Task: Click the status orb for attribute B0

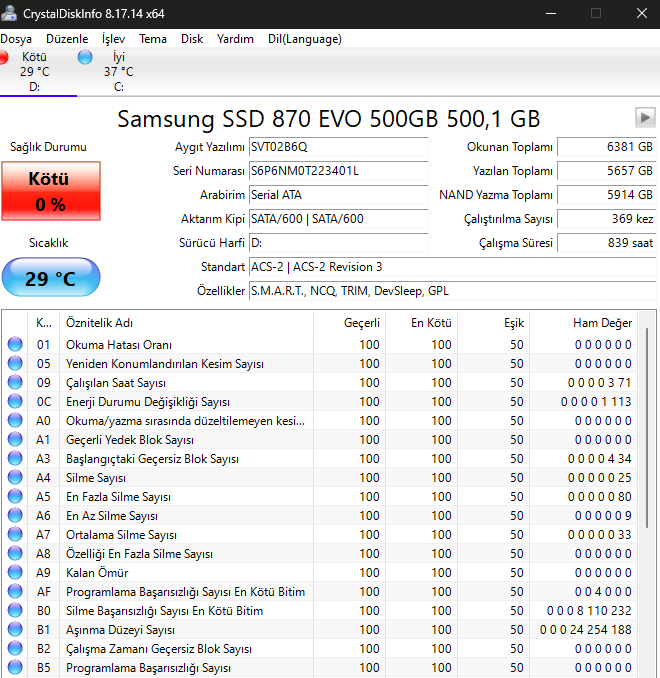Action: coord(15,611)
